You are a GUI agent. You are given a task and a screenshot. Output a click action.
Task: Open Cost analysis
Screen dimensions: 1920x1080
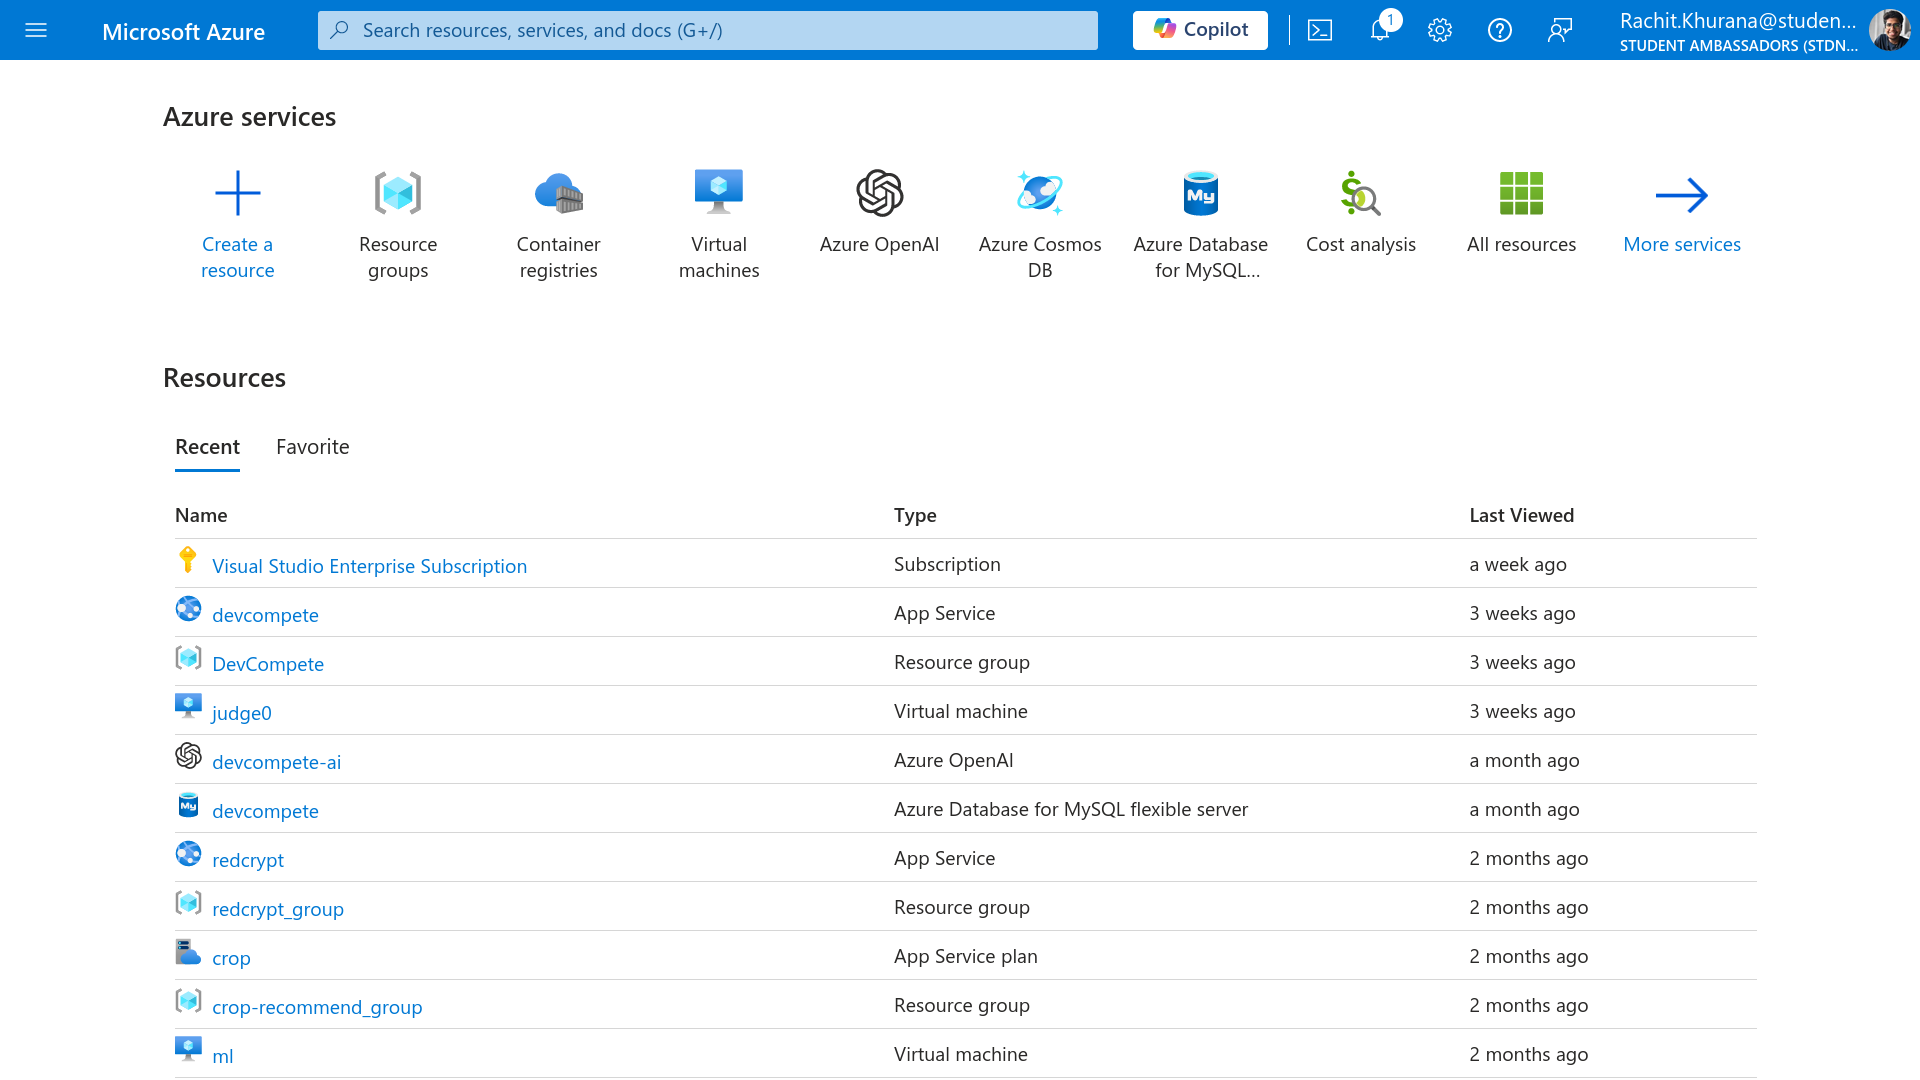click(1361, 210)
